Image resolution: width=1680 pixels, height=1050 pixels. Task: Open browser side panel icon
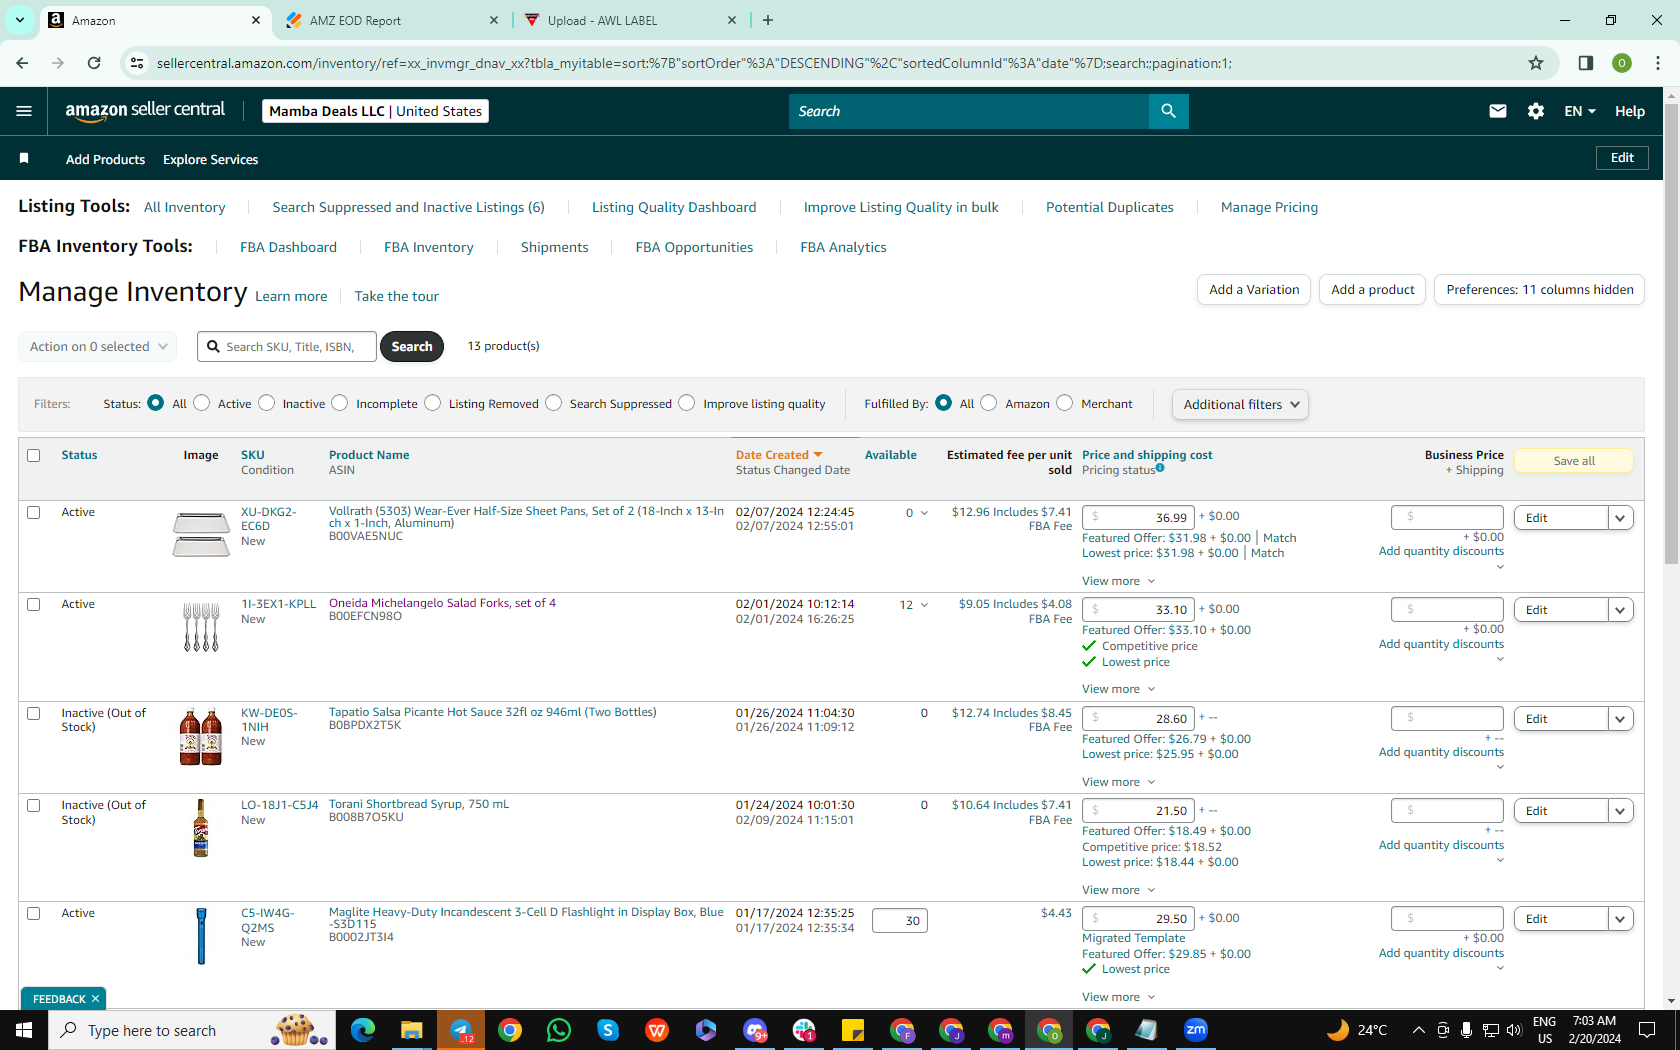point(1585,63)
